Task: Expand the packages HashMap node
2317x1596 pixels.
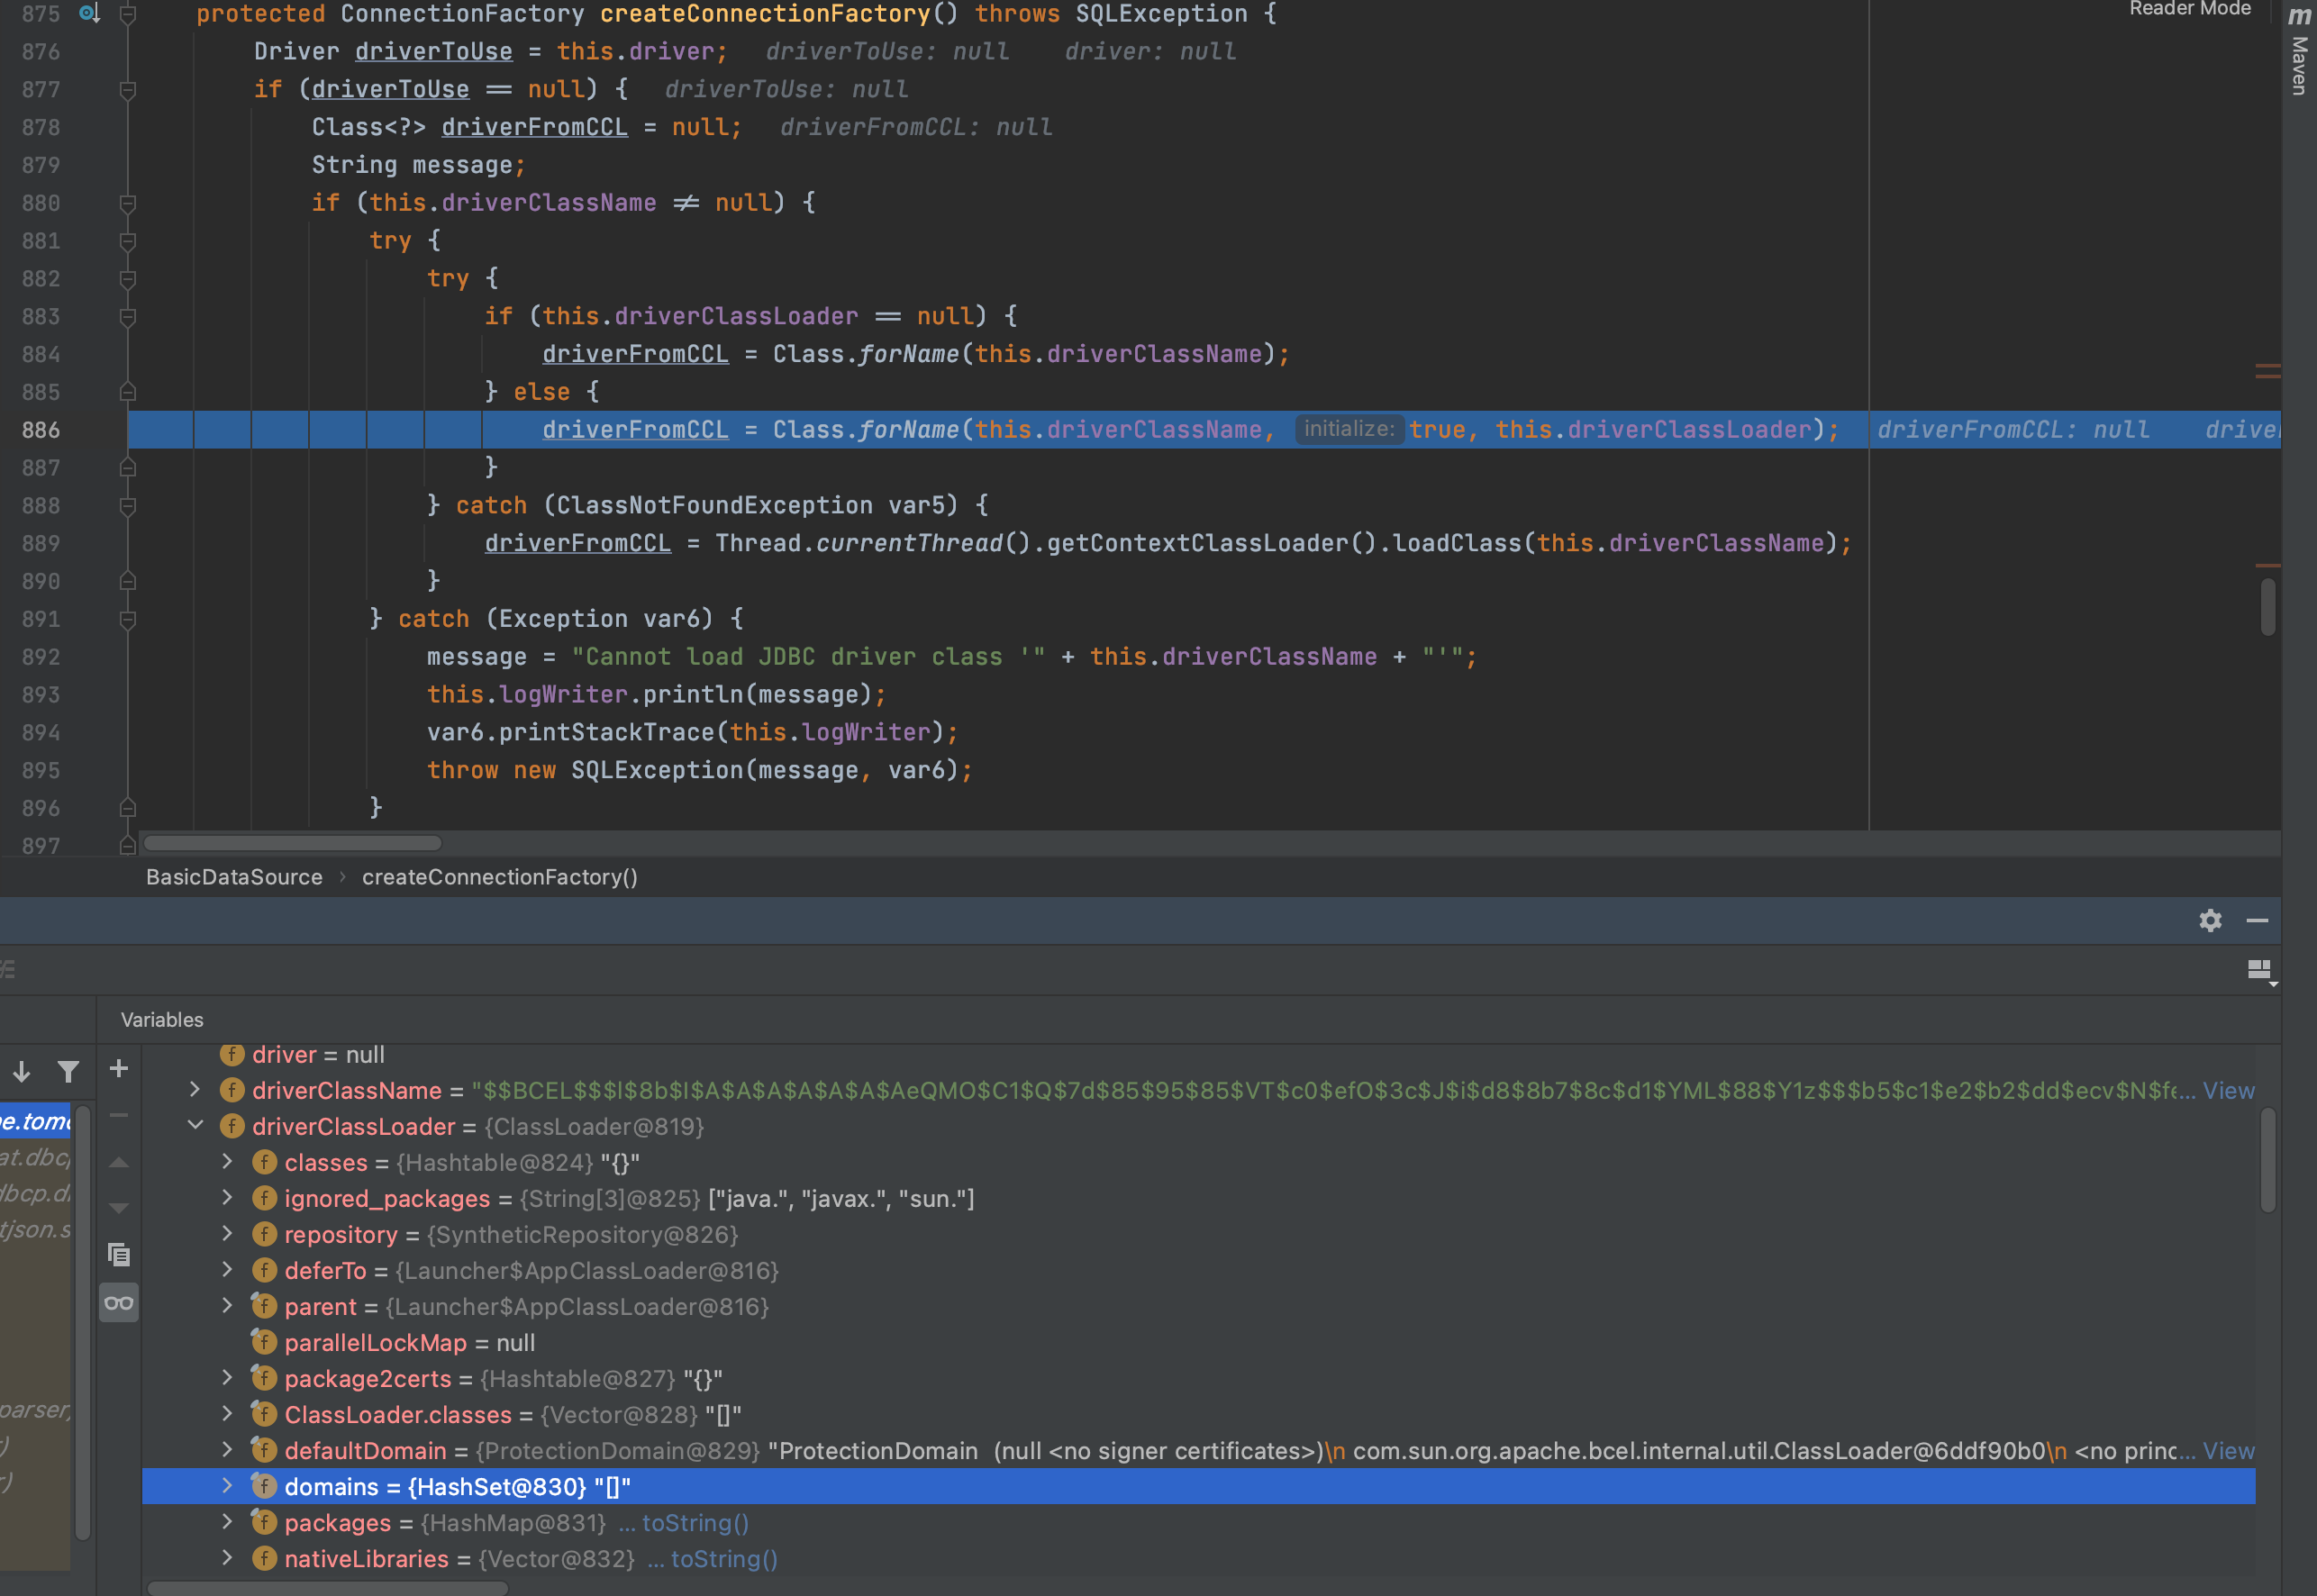Action: coord(227,1522)
